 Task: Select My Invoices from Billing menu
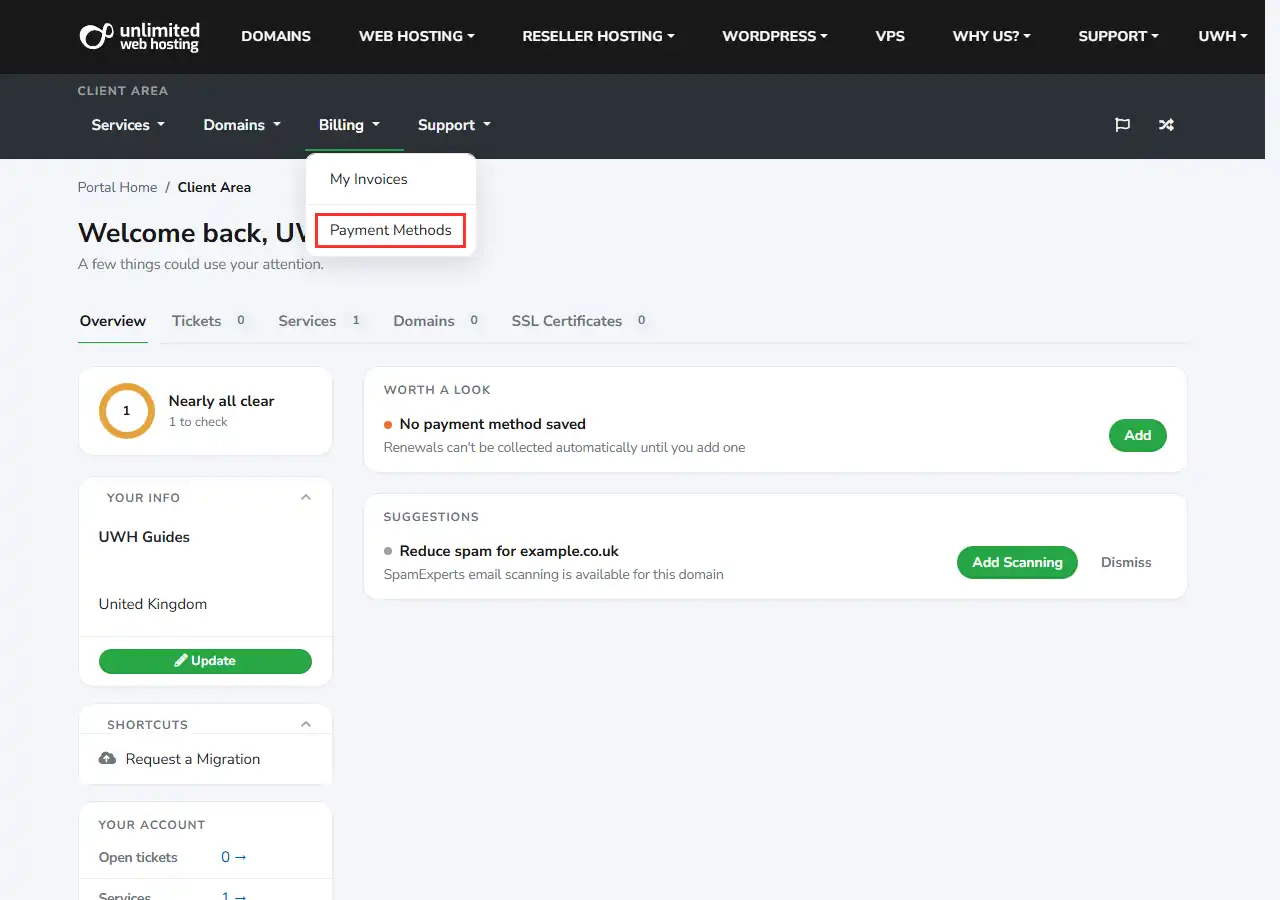tap(369, 179)
